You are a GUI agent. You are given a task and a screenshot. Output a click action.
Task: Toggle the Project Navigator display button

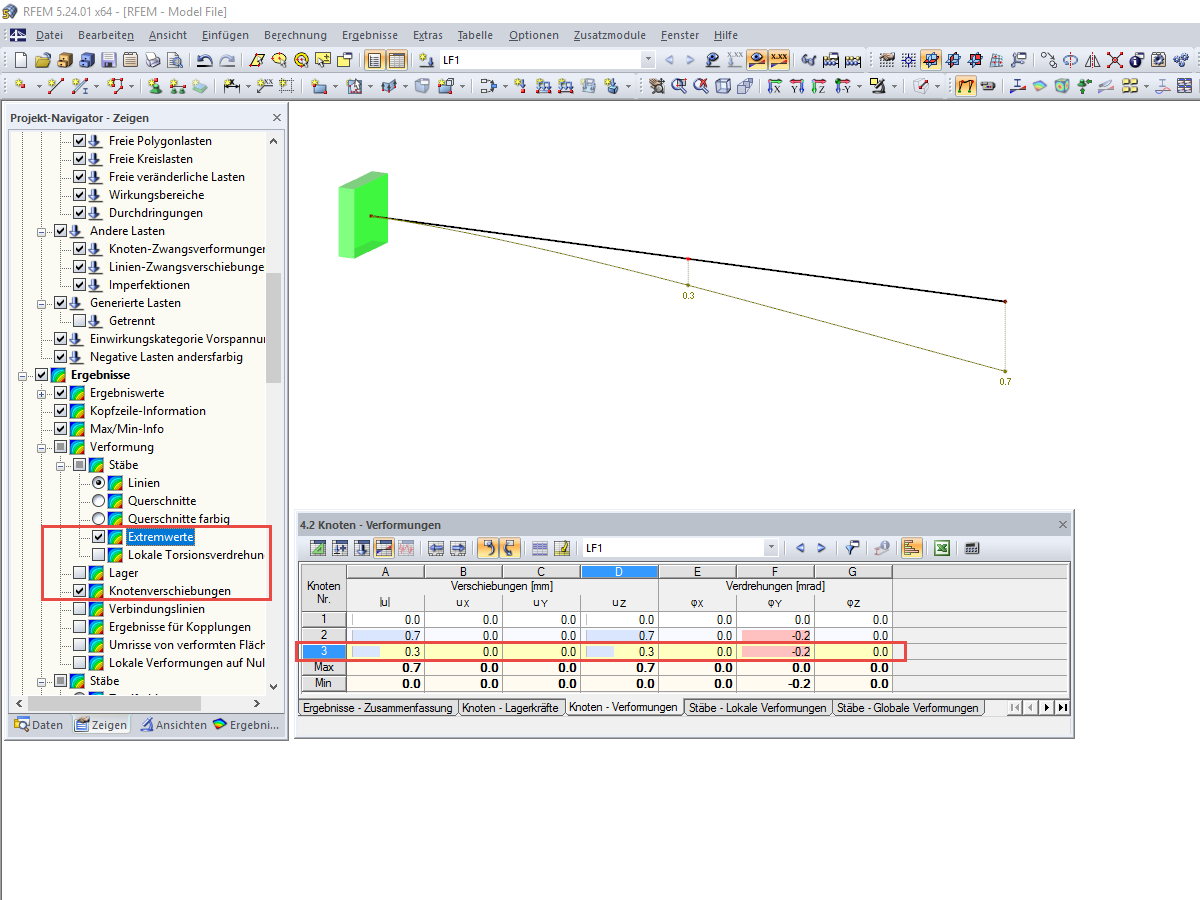pyautogui.click(x=375, y=60)
